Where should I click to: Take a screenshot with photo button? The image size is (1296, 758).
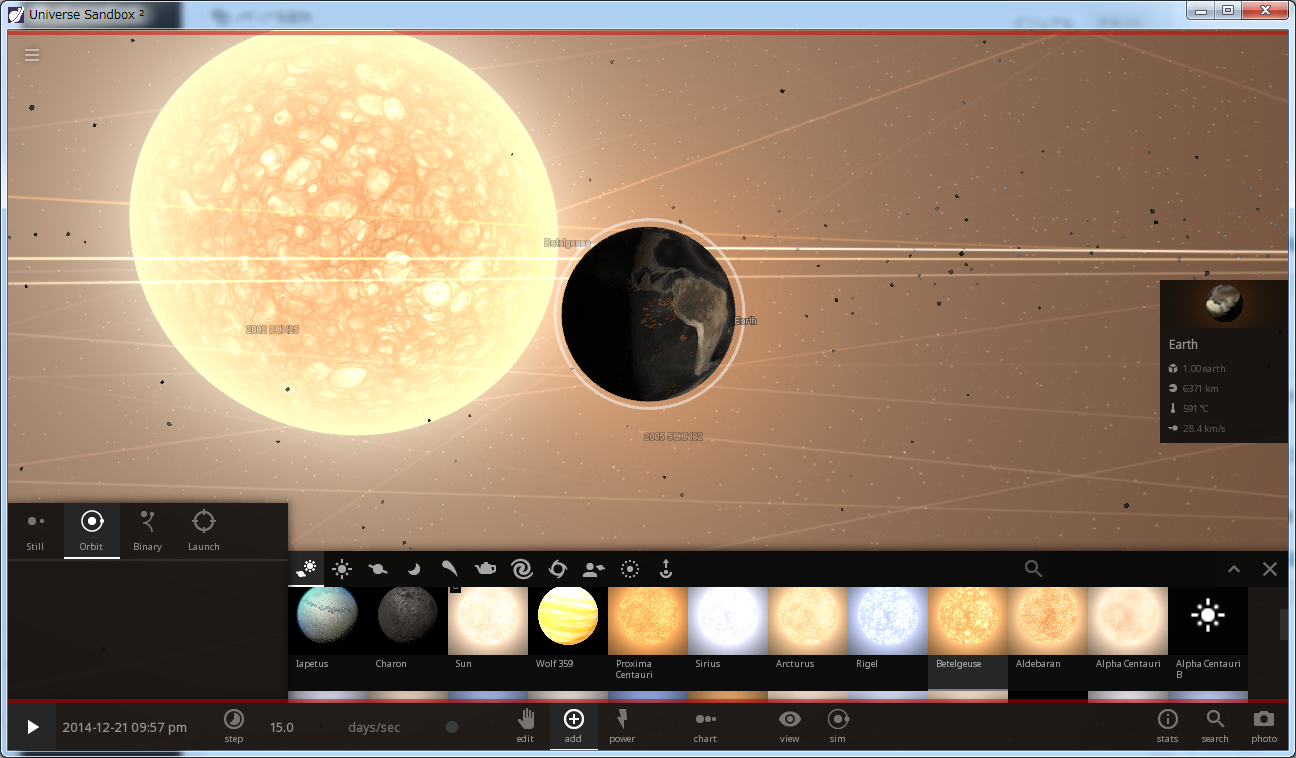point(1264,726)
